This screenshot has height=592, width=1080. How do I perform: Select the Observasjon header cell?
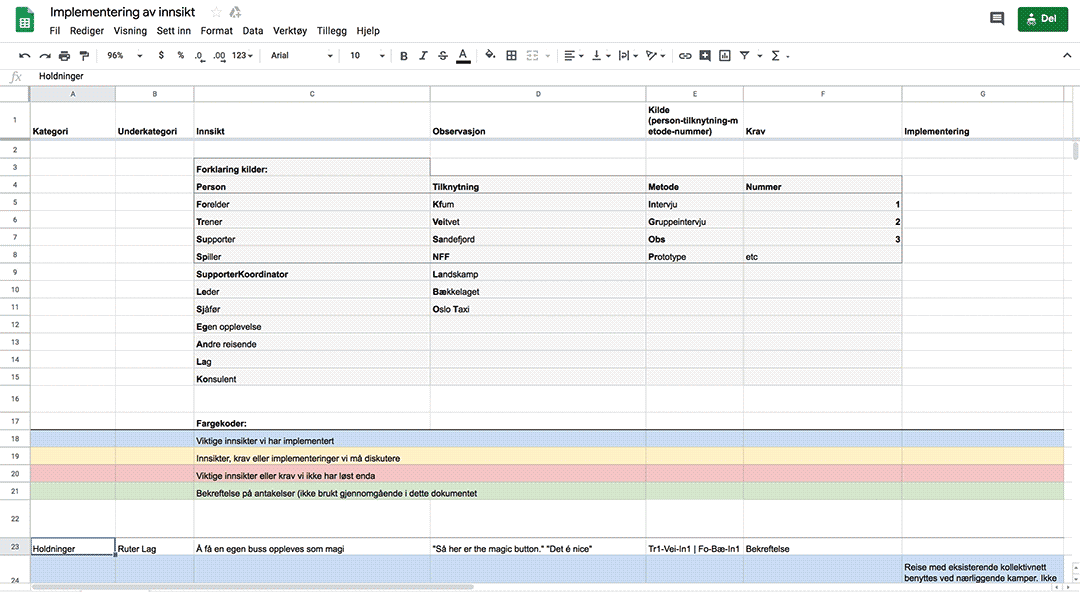(x=538, y=121)
